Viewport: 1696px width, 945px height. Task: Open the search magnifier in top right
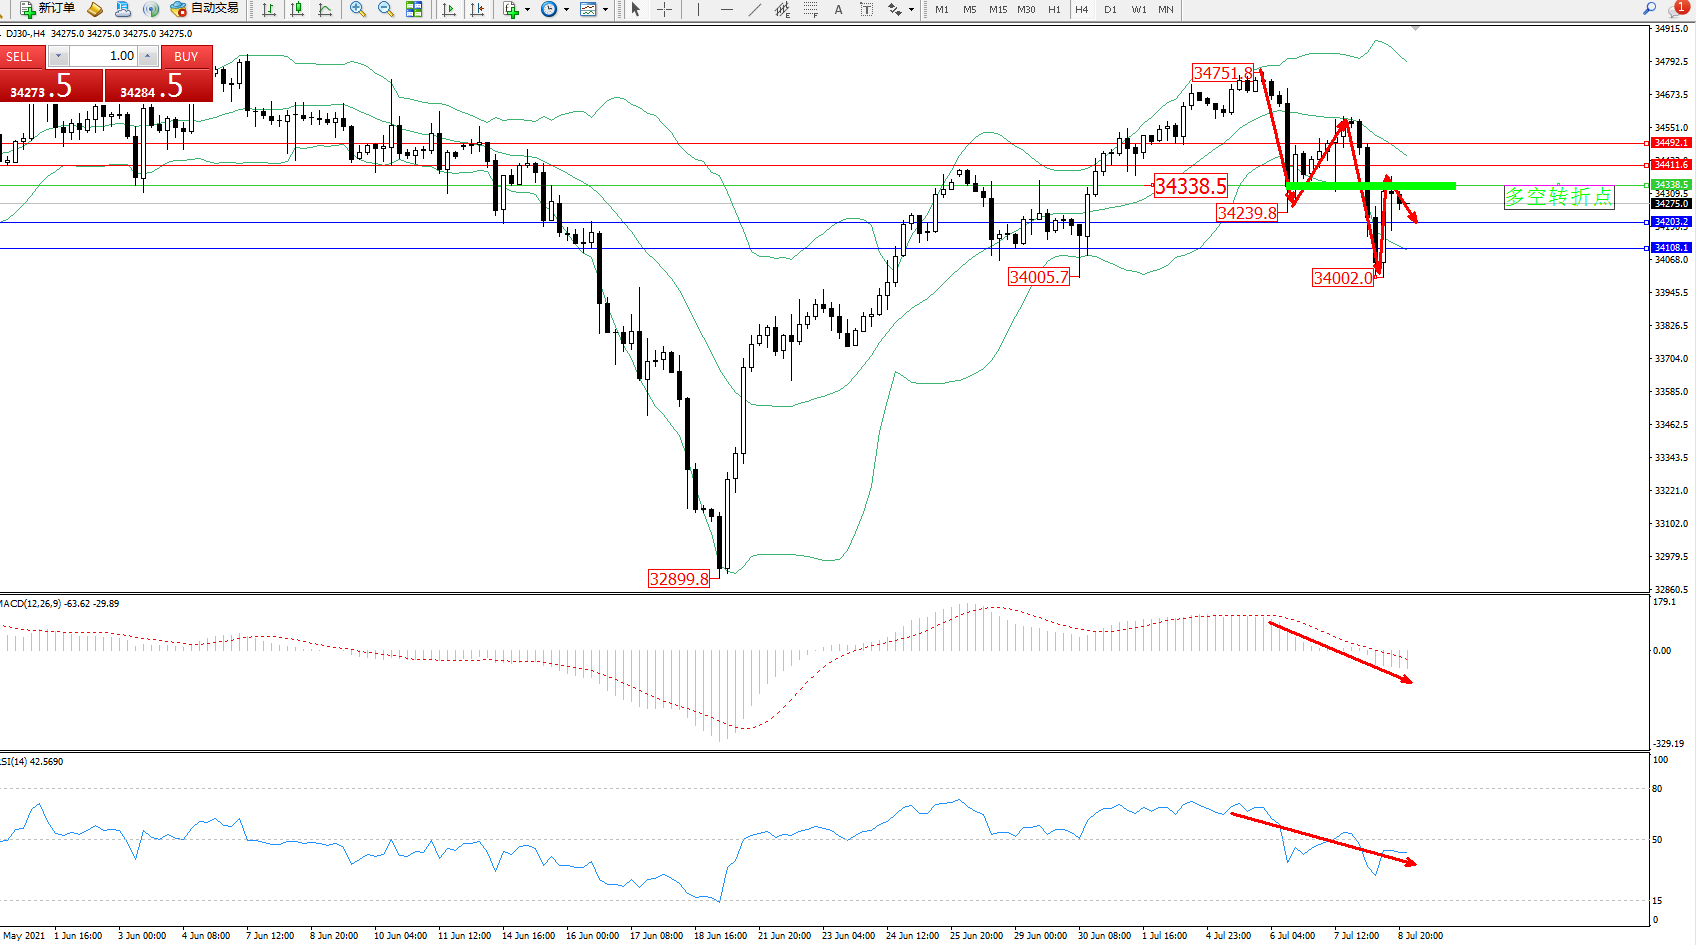(1649, 8)
